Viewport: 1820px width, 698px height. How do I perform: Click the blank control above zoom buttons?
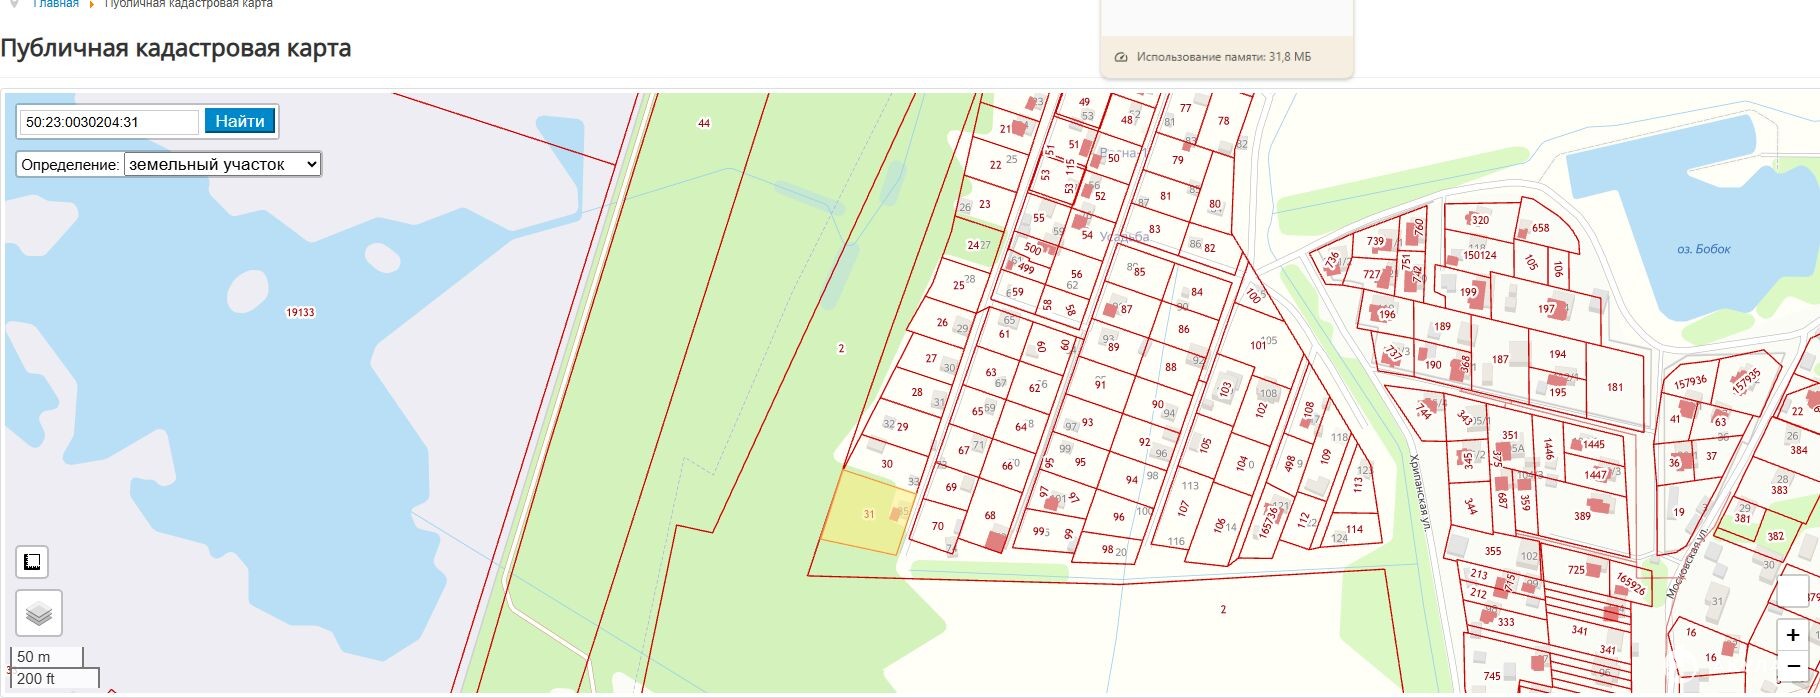pos(1792,591)
